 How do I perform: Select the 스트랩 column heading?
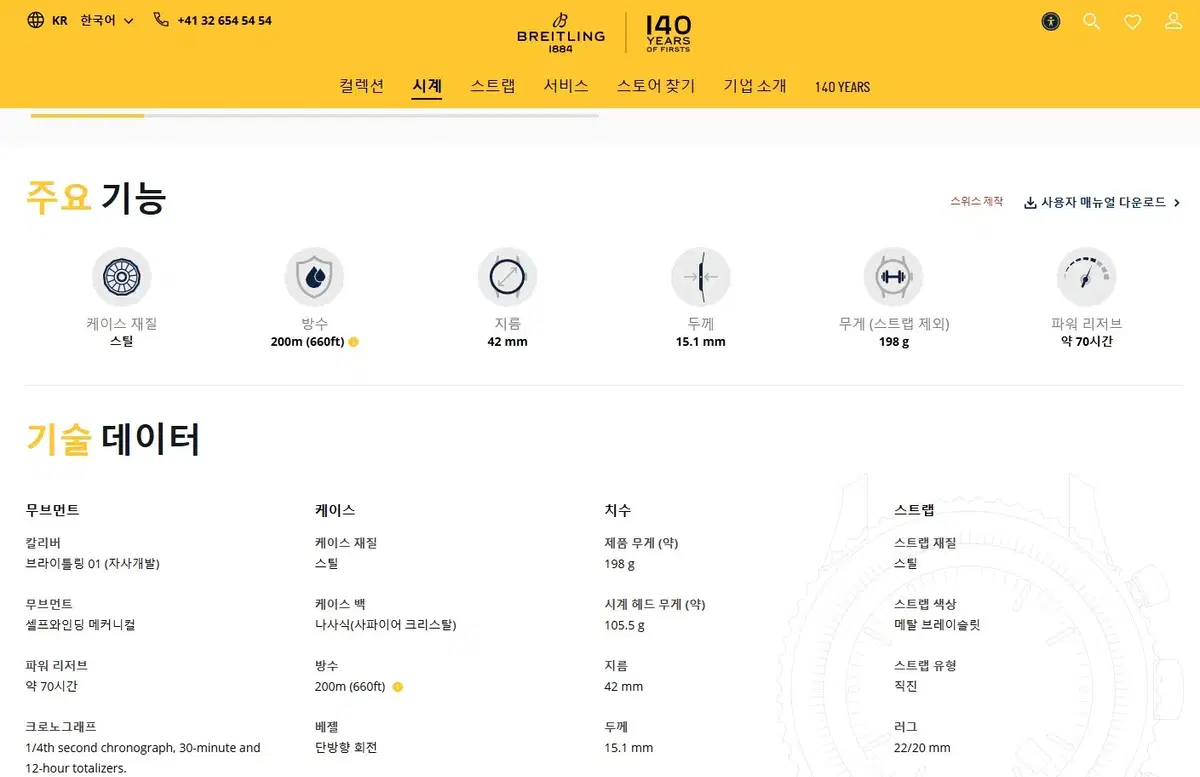tap(914, 510)
